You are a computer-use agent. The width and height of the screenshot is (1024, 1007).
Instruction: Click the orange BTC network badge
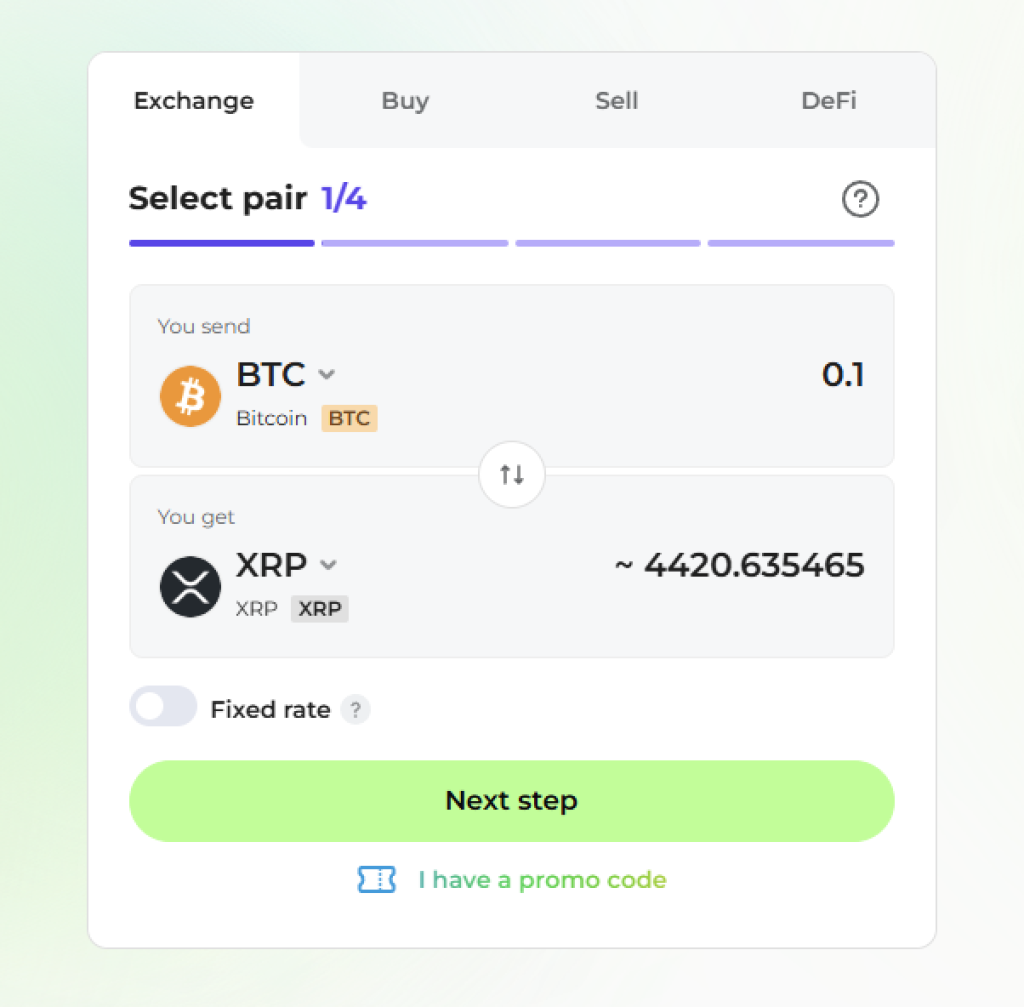349,418
